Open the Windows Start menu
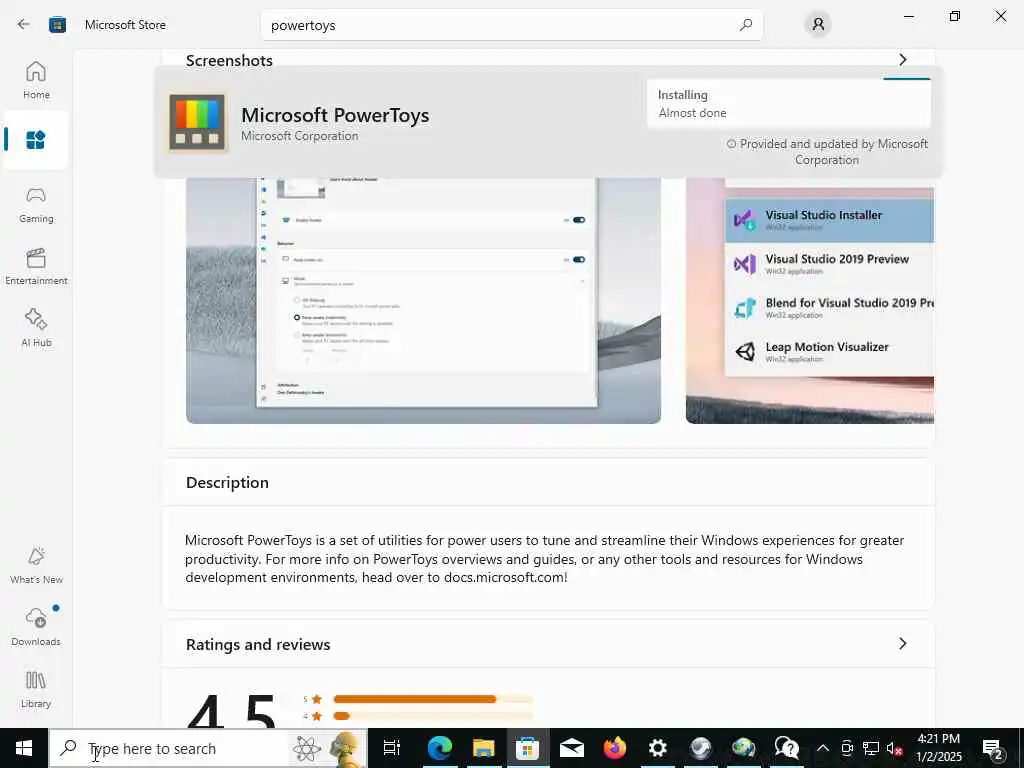This screenshot has width=1024, height=768. point(24,748)
